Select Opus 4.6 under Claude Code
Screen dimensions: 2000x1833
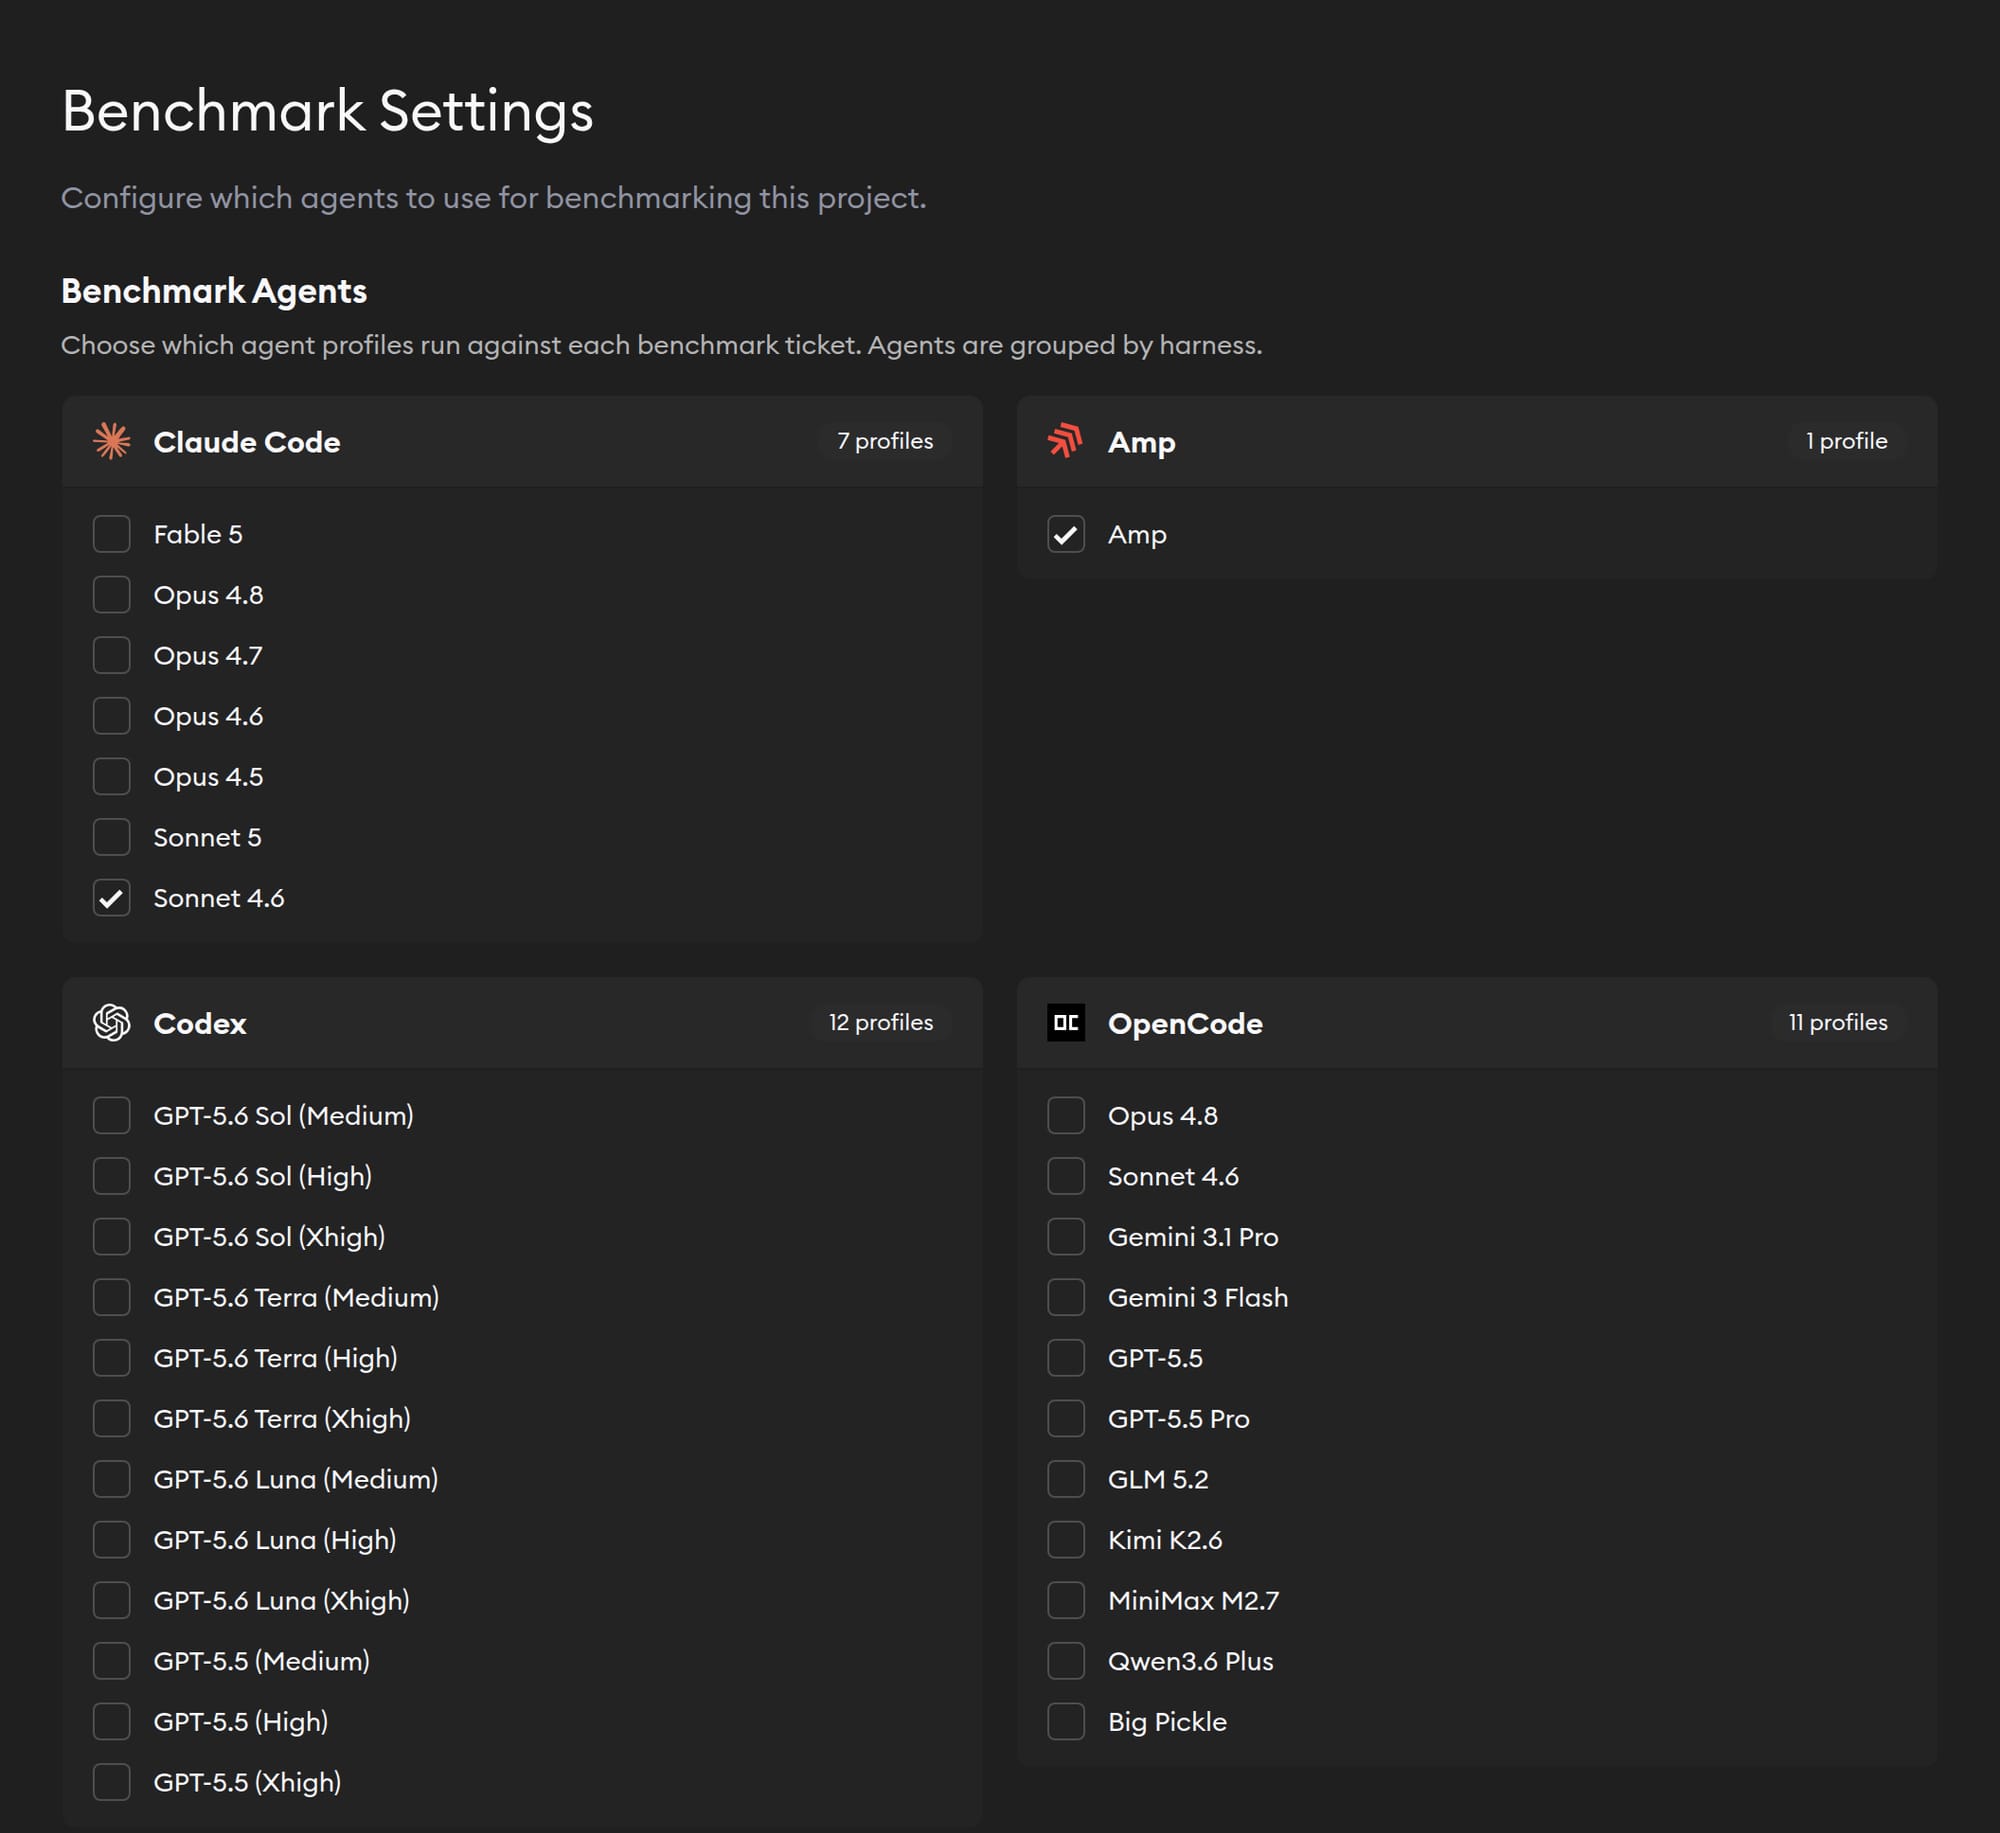[x=112, y=716]
